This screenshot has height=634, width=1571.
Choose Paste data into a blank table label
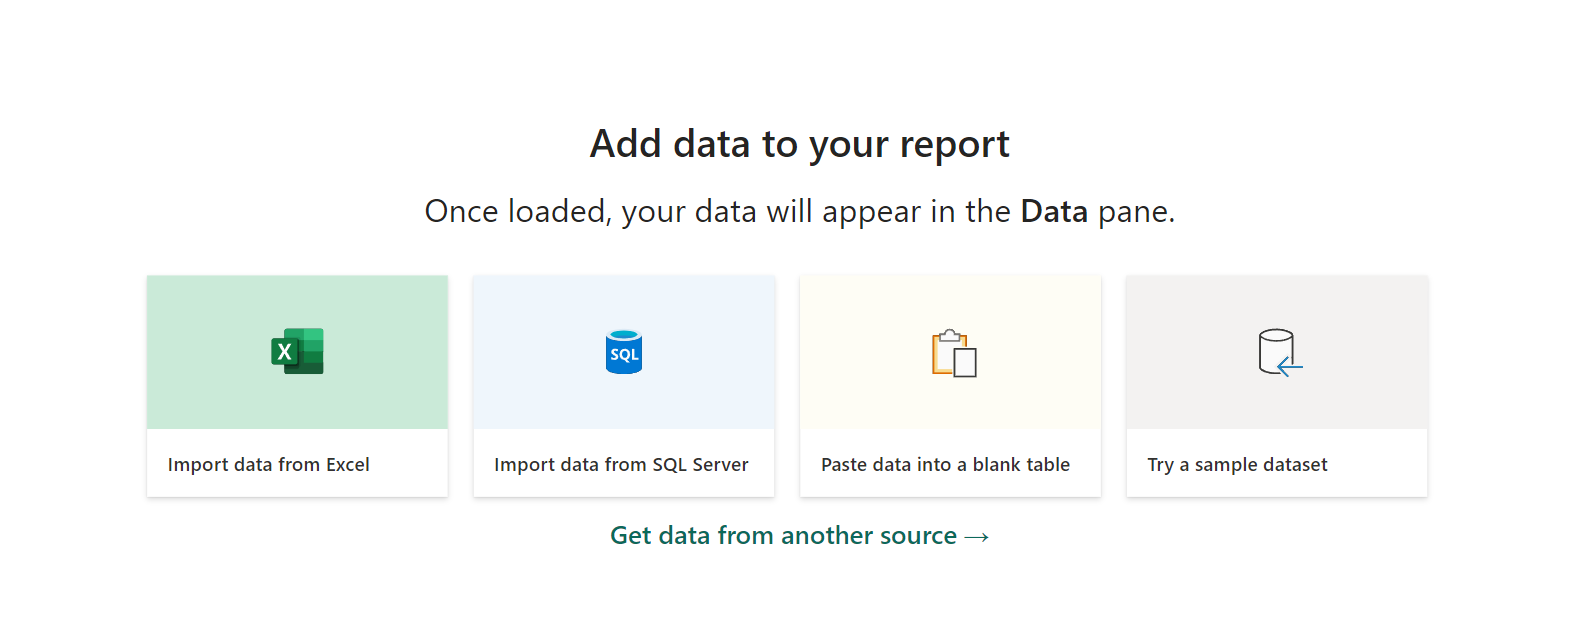click(945, 464)
